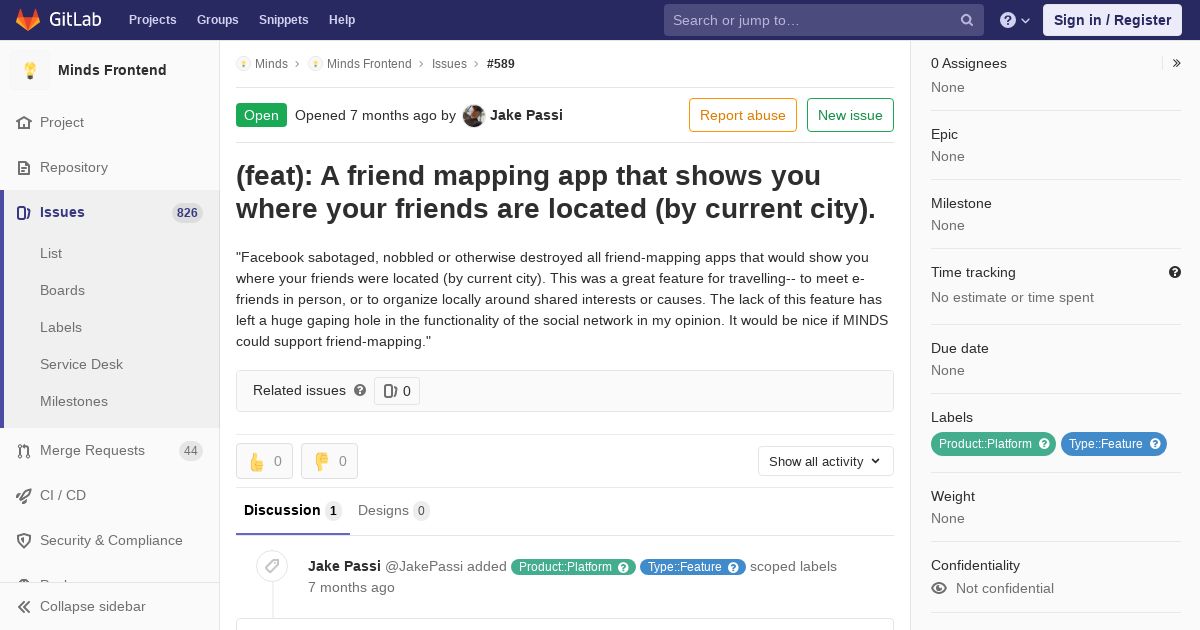This screenshot has height=630, width=1200.
Task: Open Labels in the sidebar
Action: [61, 328]
